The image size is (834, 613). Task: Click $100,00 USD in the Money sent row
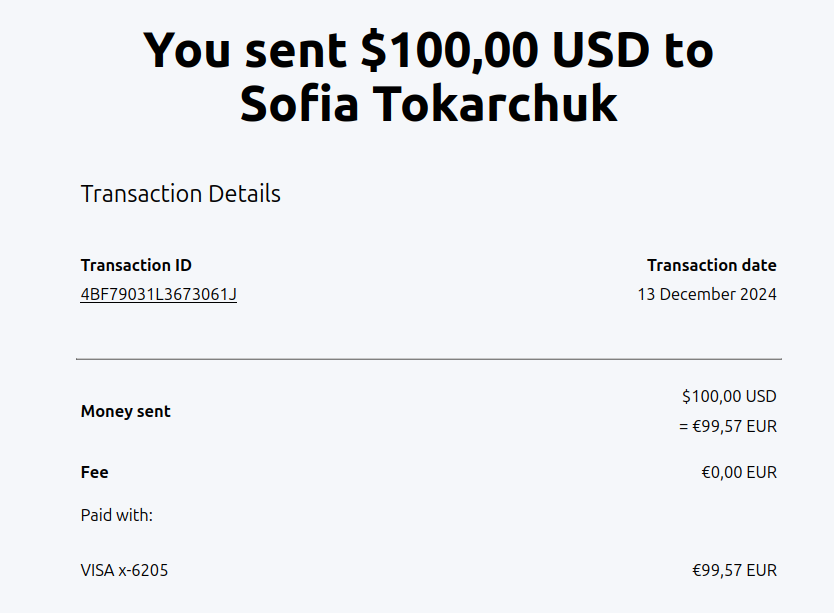(728, 396)
